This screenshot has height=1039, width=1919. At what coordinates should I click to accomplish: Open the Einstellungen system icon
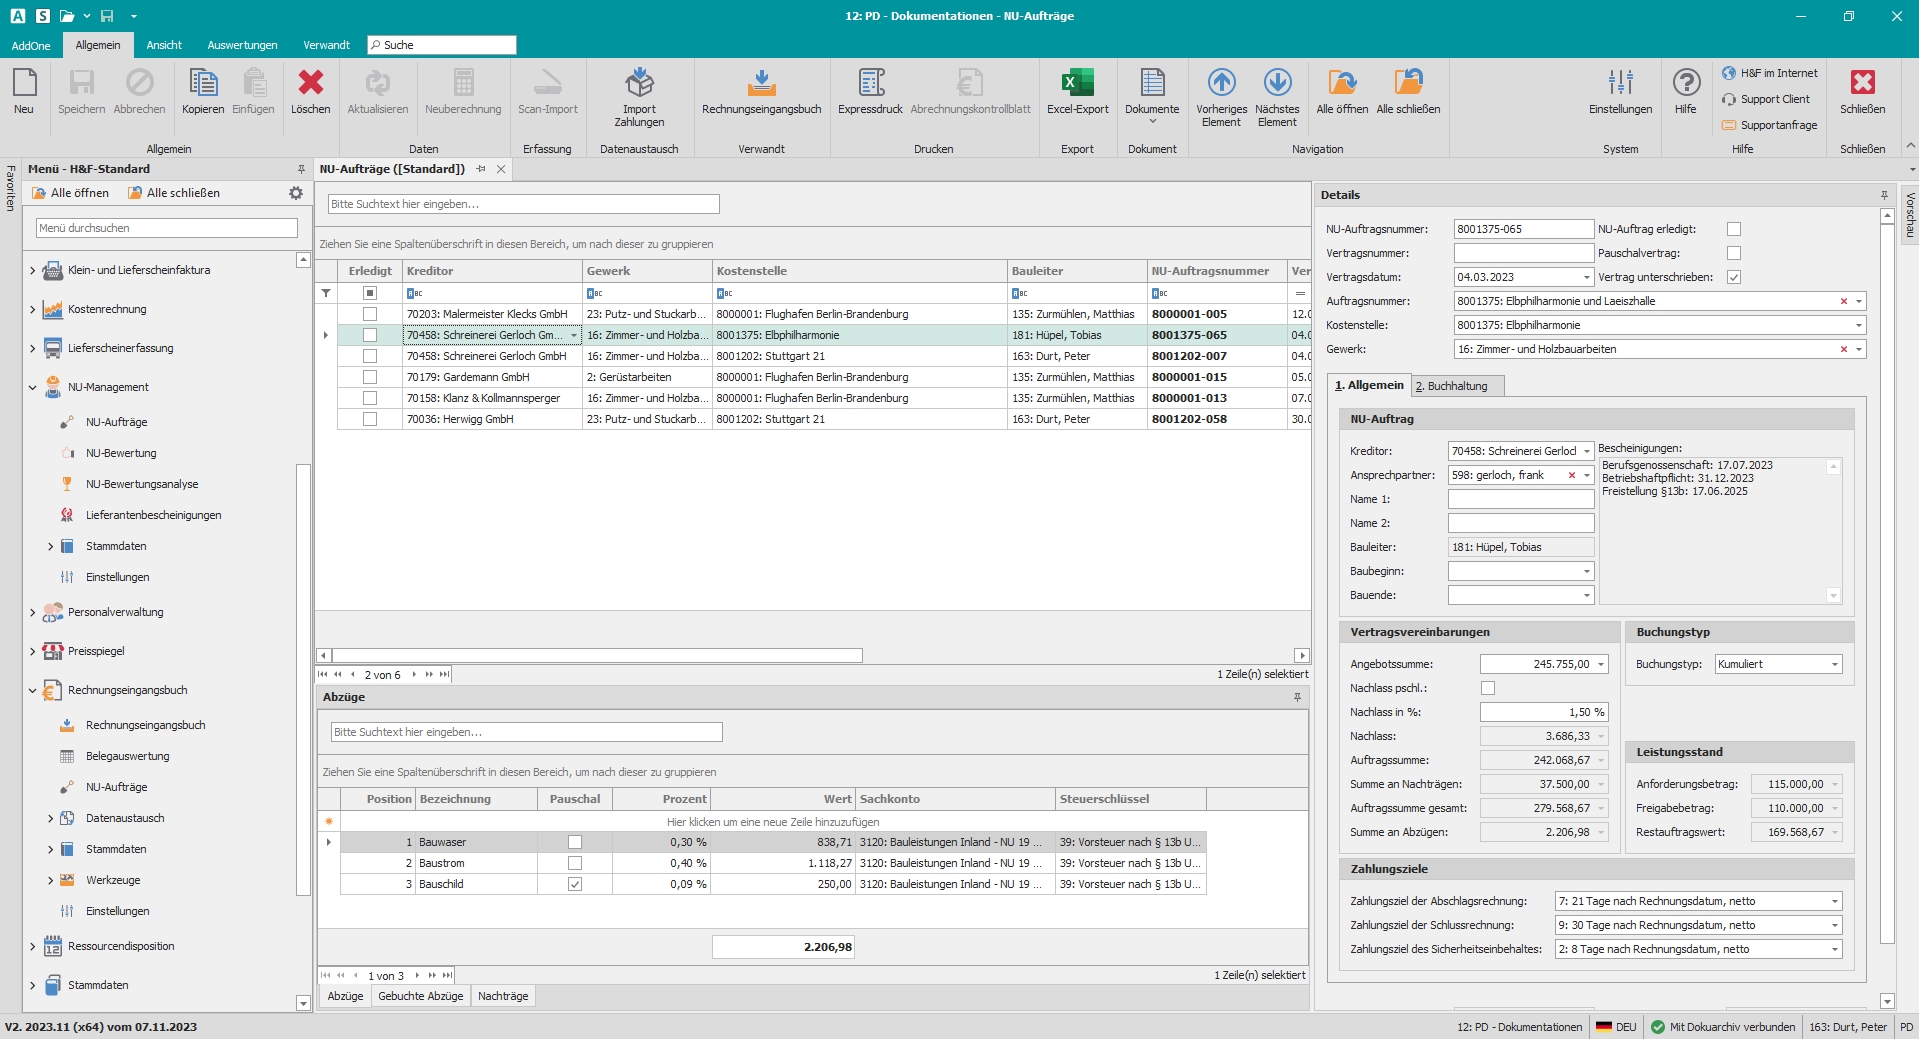(x=1620, y=84)
